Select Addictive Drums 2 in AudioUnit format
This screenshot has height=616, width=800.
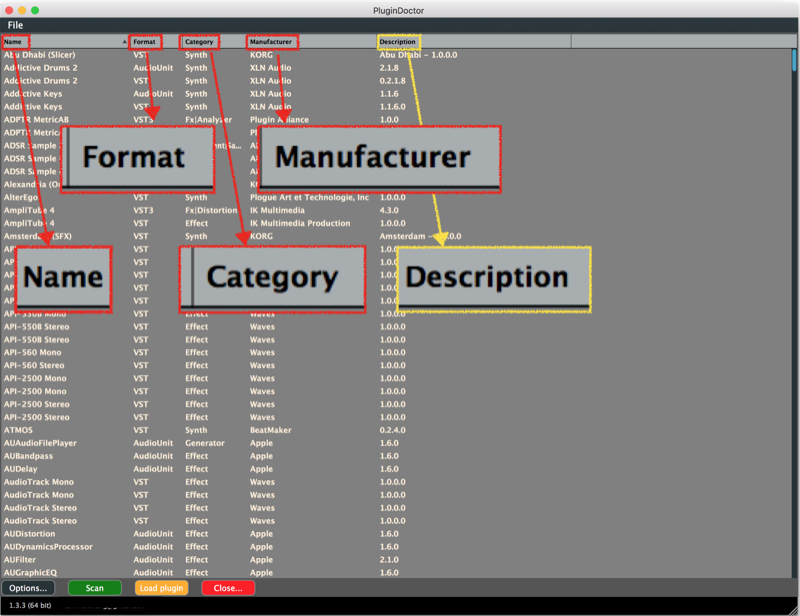395,68
